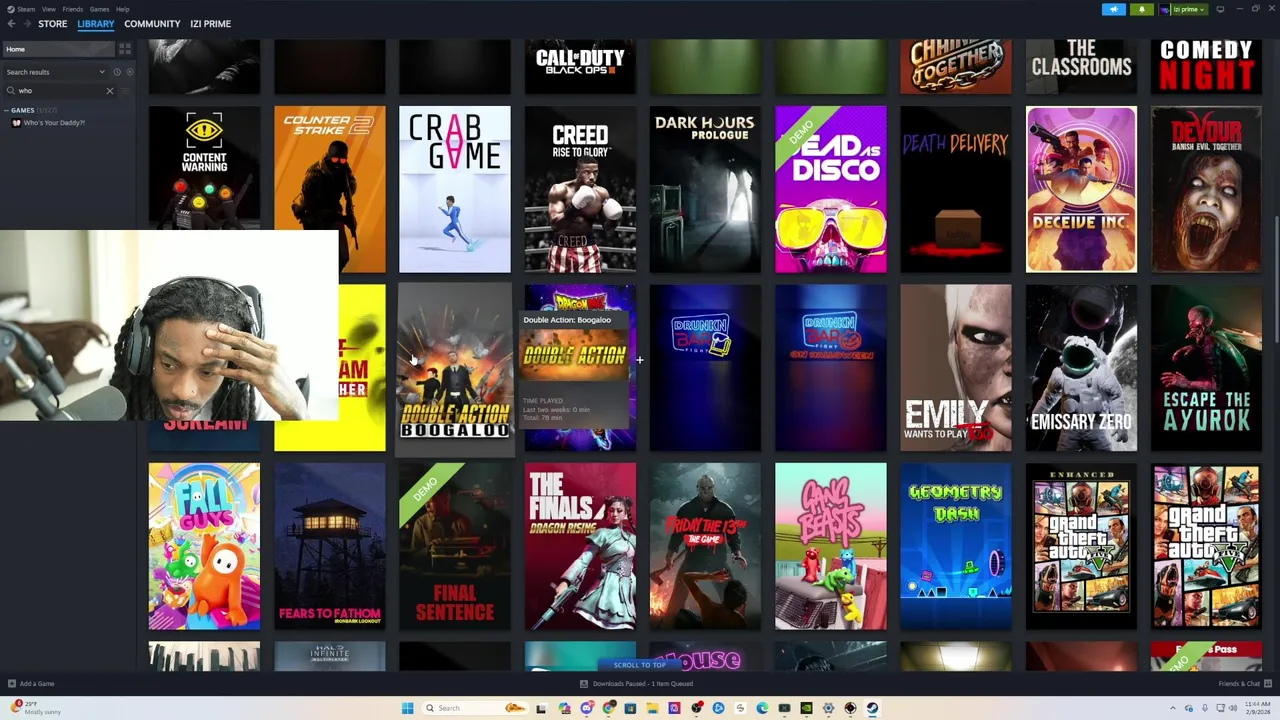The height and width of the screenshot is (720, 1280).
Task: Clear the search text with X
Action: 110,91
